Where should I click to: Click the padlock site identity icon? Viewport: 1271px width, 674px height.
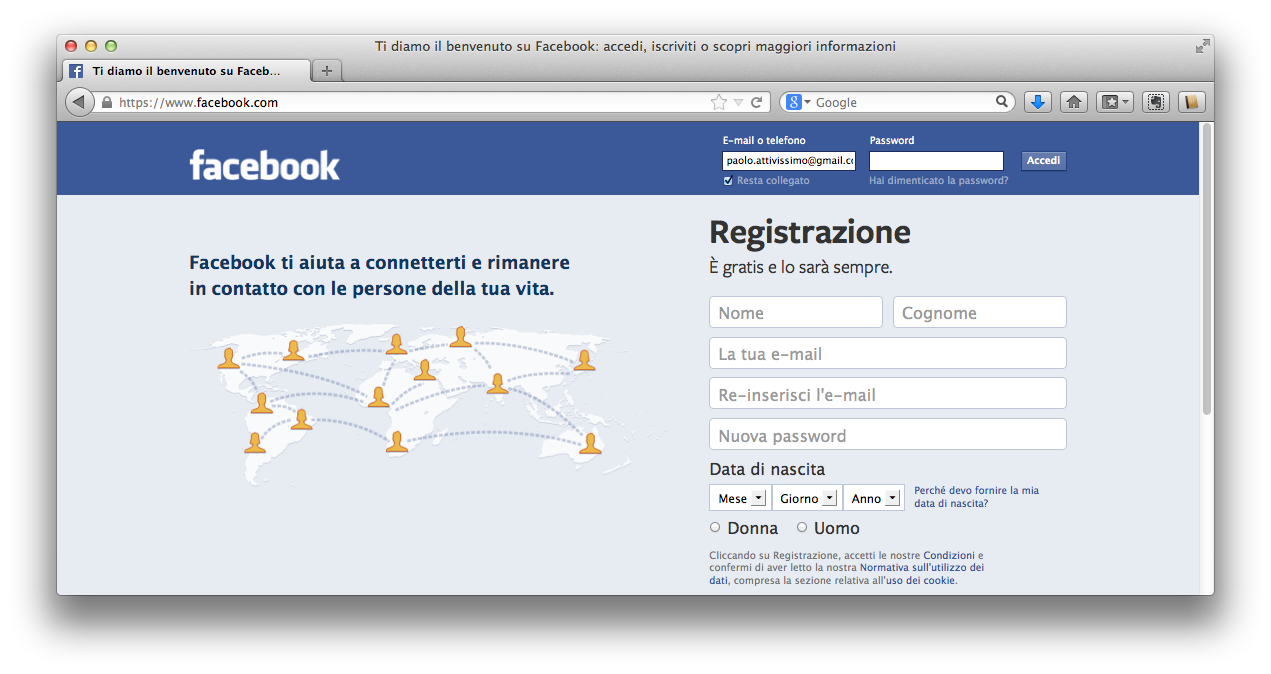coord(106,102)
